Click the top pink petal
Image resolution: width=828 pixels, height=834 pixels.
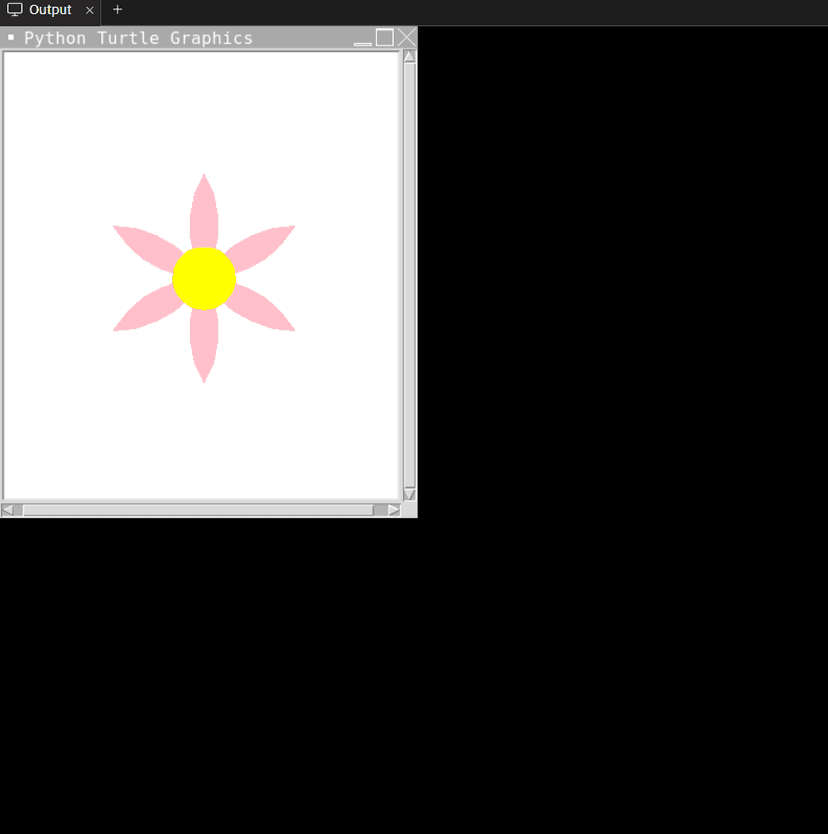[x=204, y=210]
